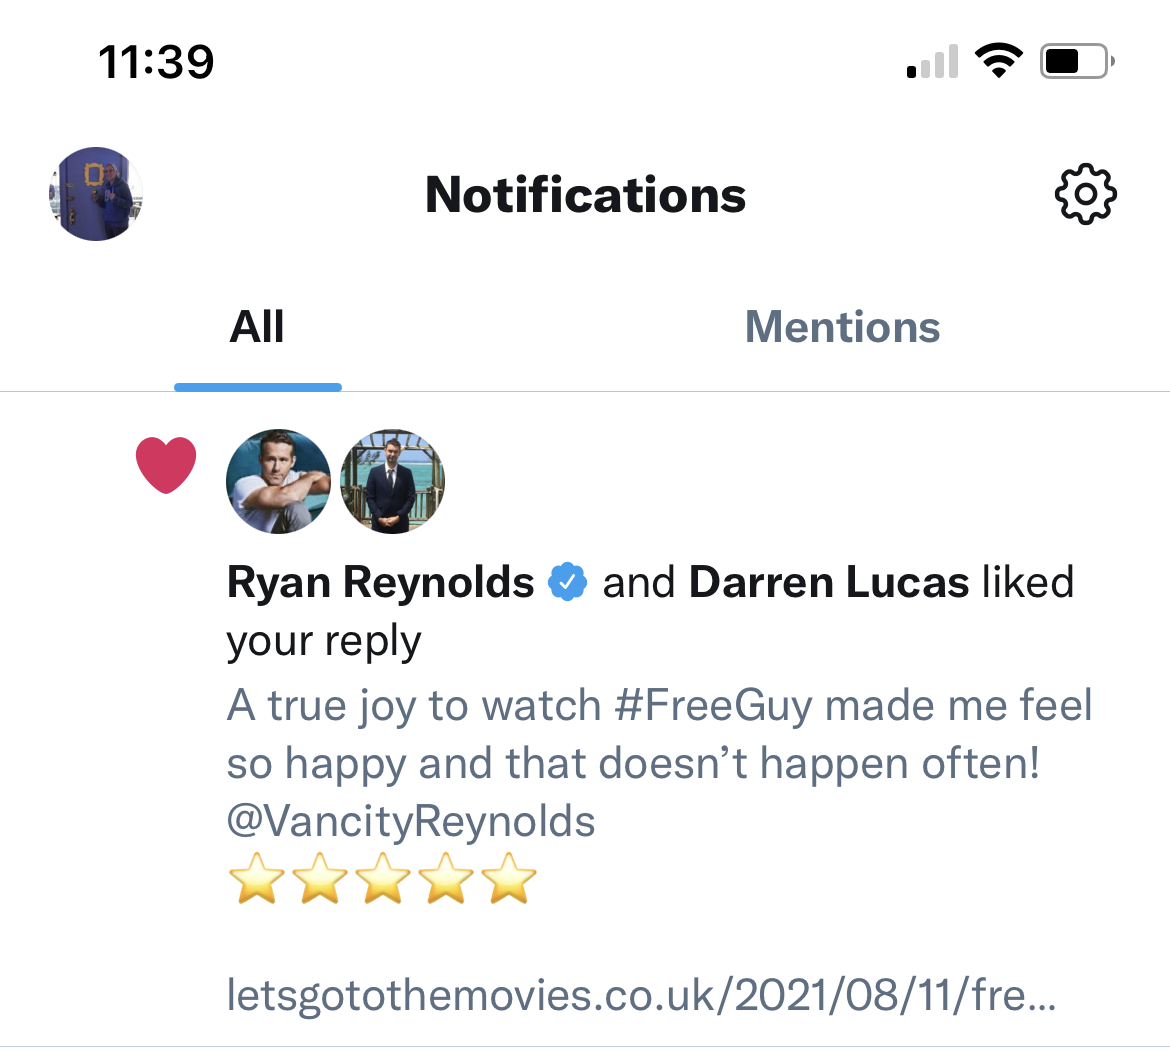Image resolution: width=1170 pixels, height=1055 pixels.
Task: Open the Darren Lucas name link
Action: pyautogui.click(x=829, y=582)
